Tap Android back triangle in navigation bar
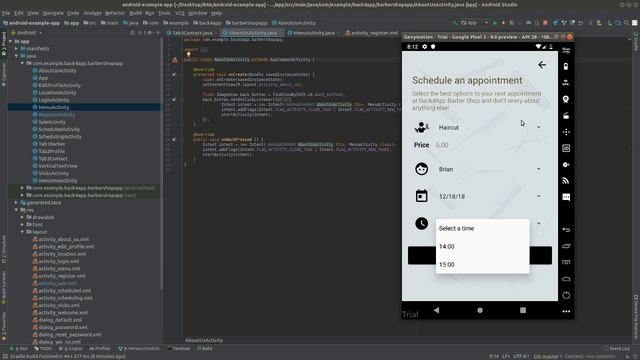 point(436,310)
